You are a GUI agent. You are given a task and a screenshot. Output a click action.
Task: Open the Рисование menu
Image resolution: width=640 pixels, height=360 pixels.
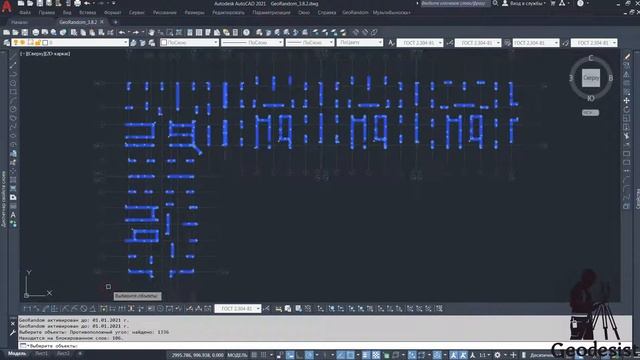tap(164, 13)
